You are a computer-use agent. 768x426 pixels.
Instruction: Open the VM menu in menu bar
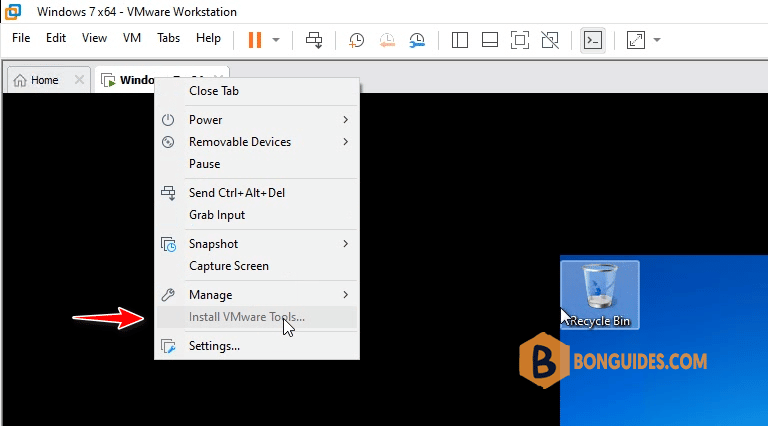132,38
